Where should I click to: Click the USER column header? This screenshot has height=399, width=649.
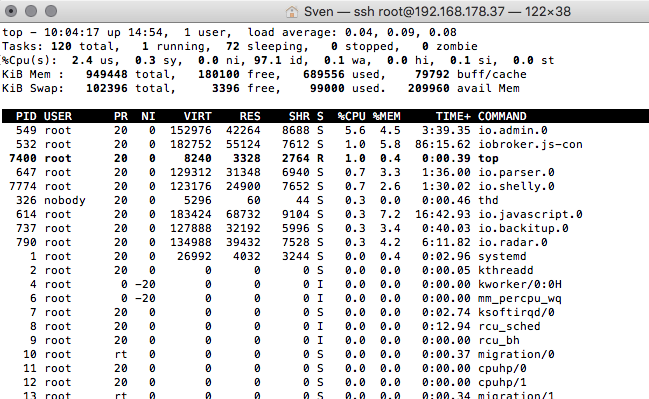point(58,116)
